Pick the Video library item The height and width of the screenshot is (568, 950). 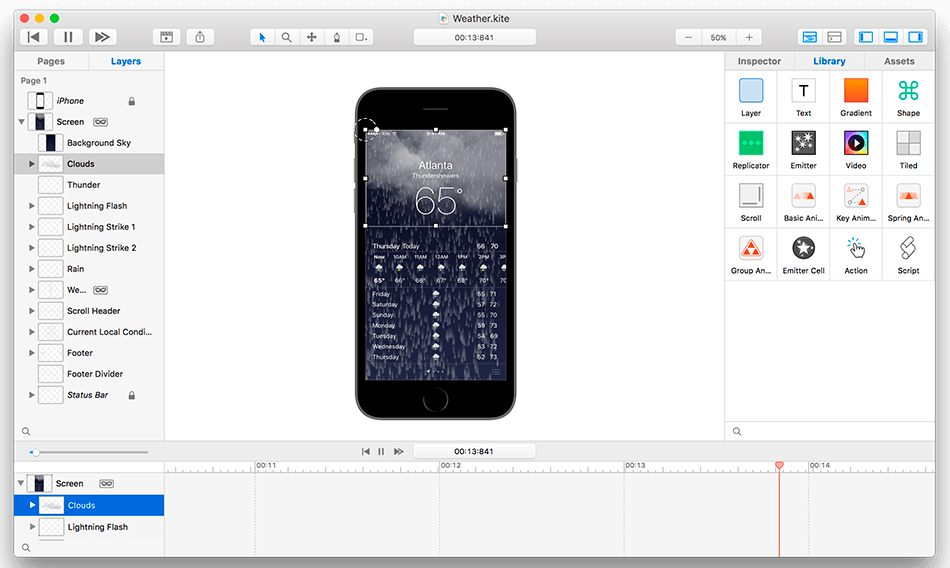coord(855,150)
